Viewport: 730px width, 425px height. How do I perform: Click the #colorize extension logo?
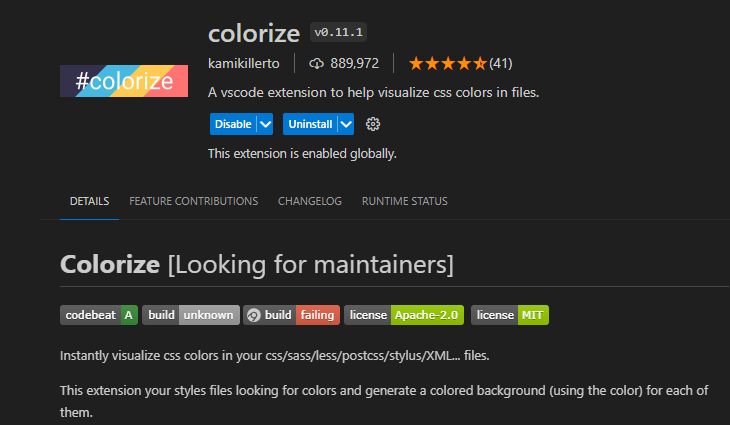[x=124, y=81]
